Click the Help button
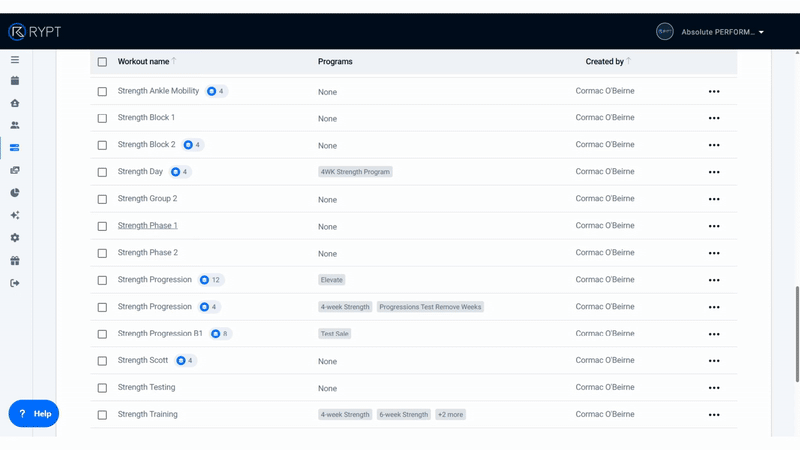 click(x=34, y=413)
